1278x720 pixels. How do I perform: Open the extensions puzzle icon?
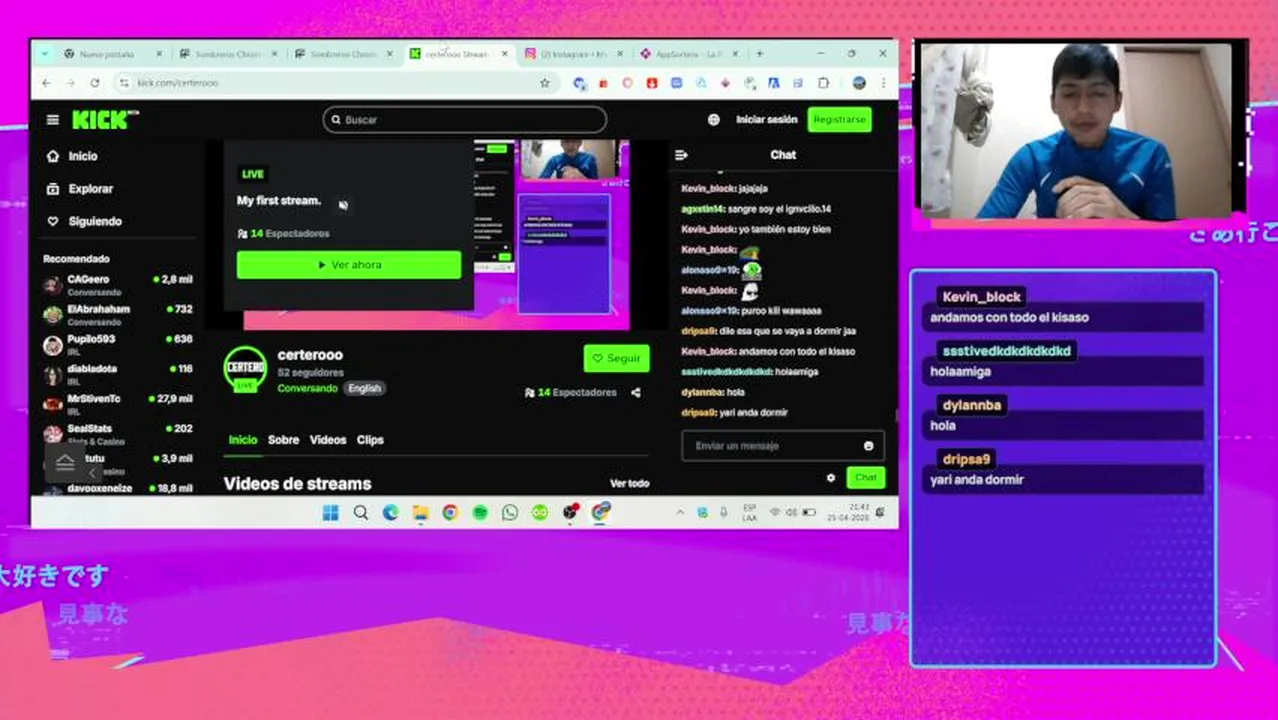pos(823,83)
